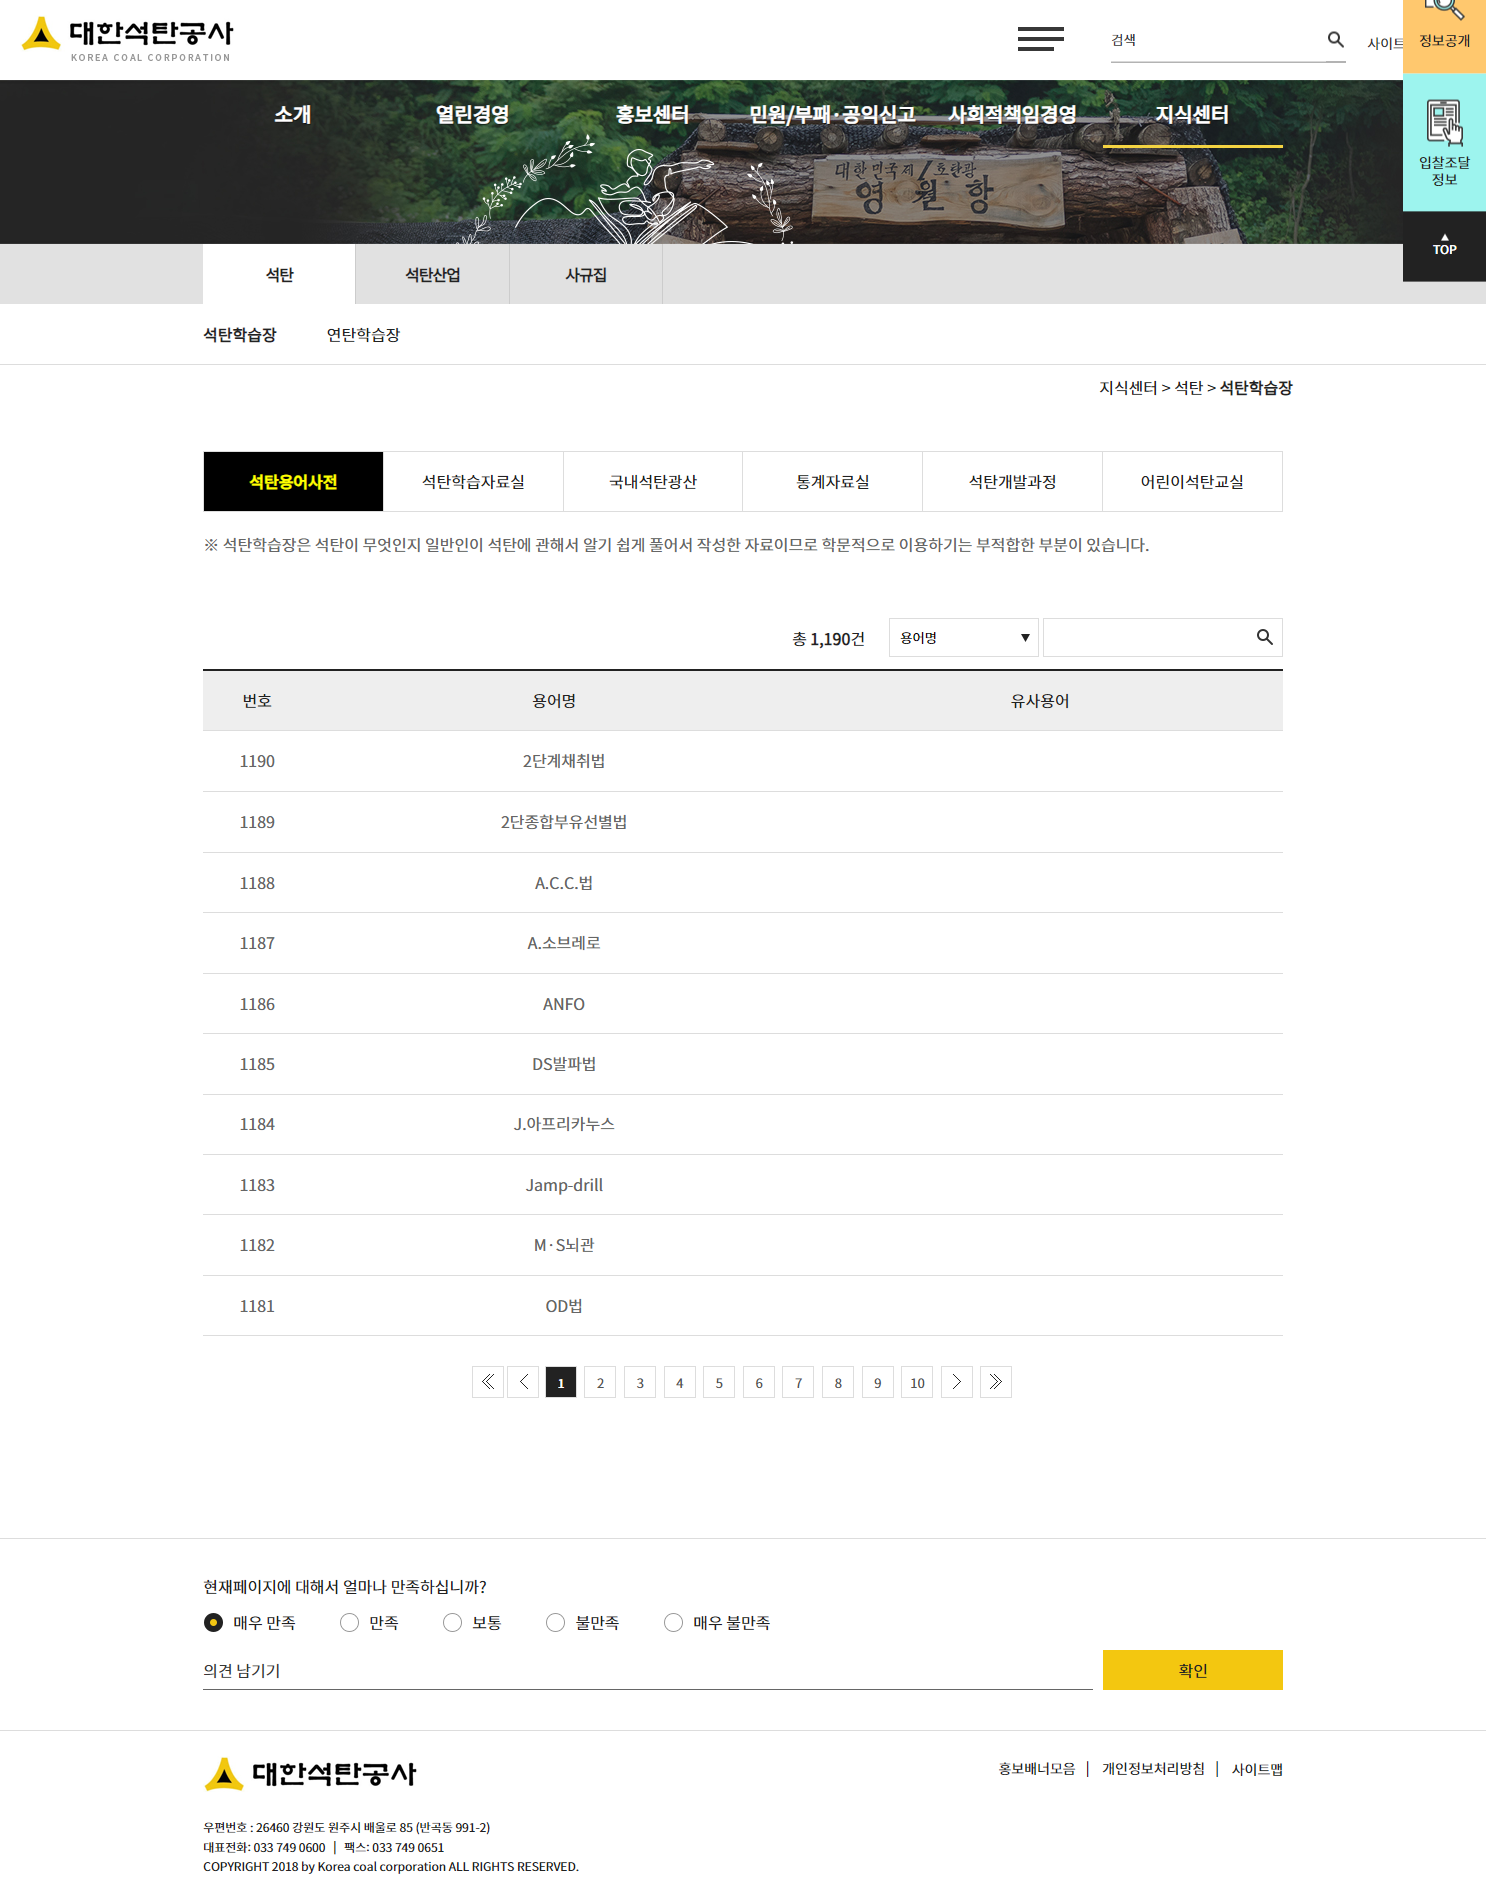Screen dimensions: 1486x1904
Task: Open the hamburger menu icon
Action: [x=1040, y=39]
